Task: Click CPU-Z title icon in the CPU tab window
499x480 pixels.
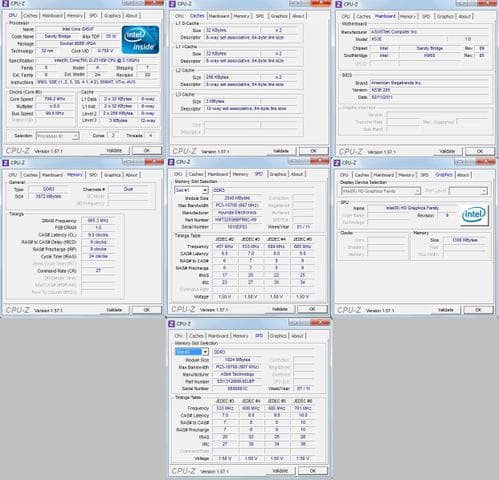Action: pyautogui.click(x=5, y=4)
